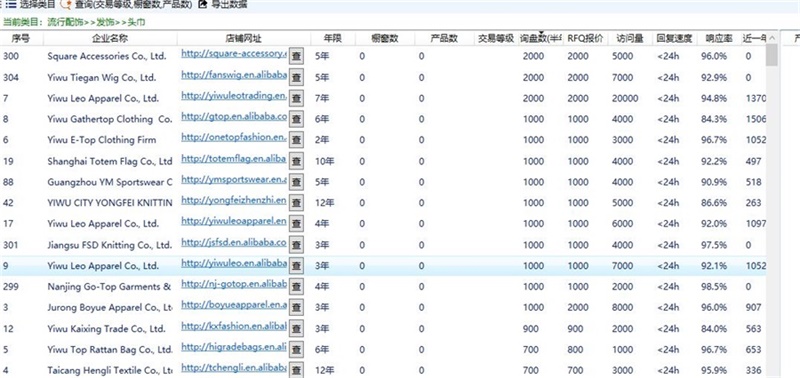800x378 pixels.
Task: Open the jsfsd.en.alibaba store link
Action: [x=234, y=243]
